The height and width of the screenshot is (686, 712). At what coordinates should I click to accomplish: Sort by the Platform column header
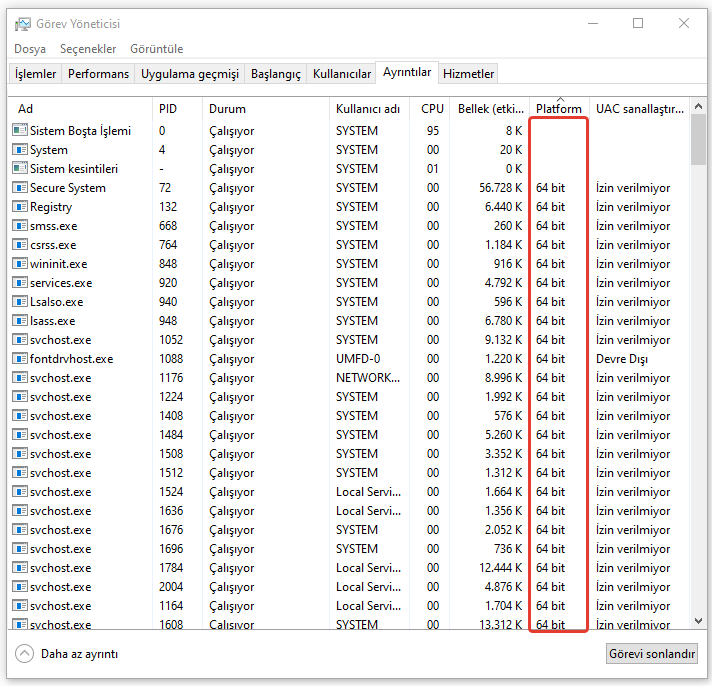(558, 109)
